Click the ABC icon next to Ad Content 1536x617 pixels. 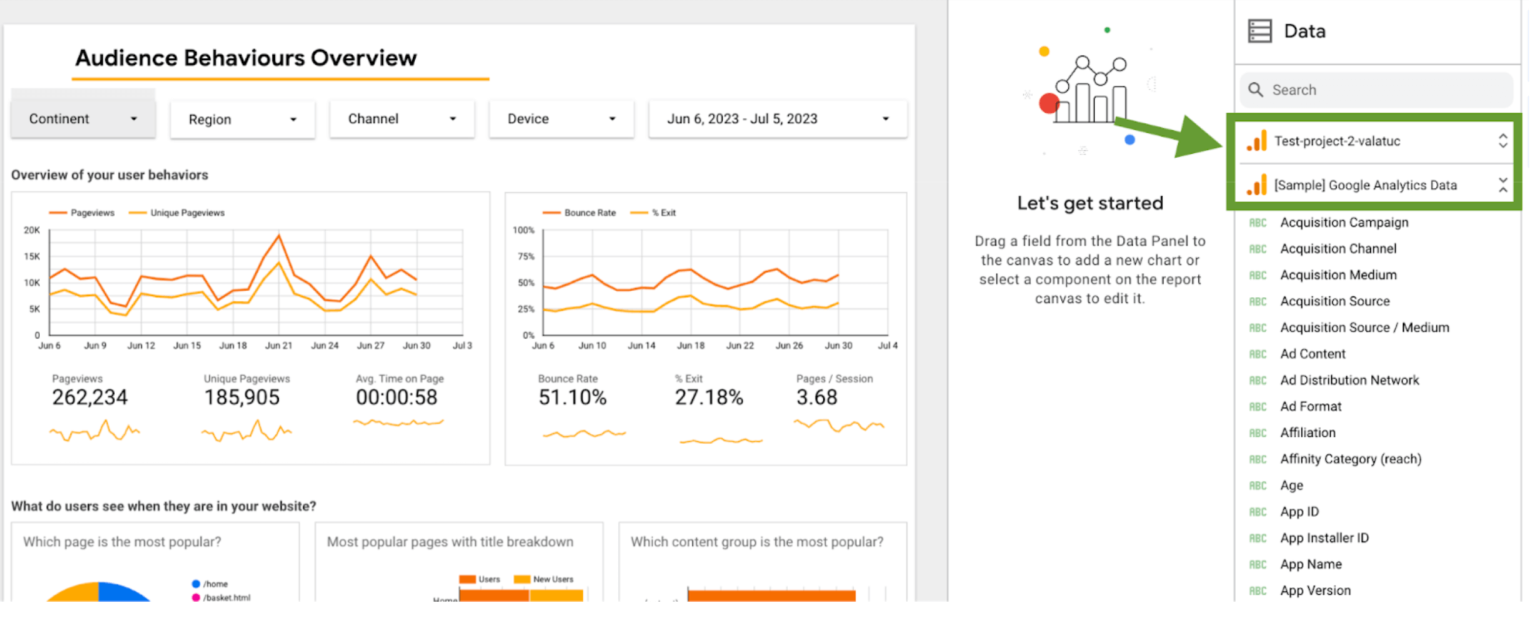tap(1257, 353)
